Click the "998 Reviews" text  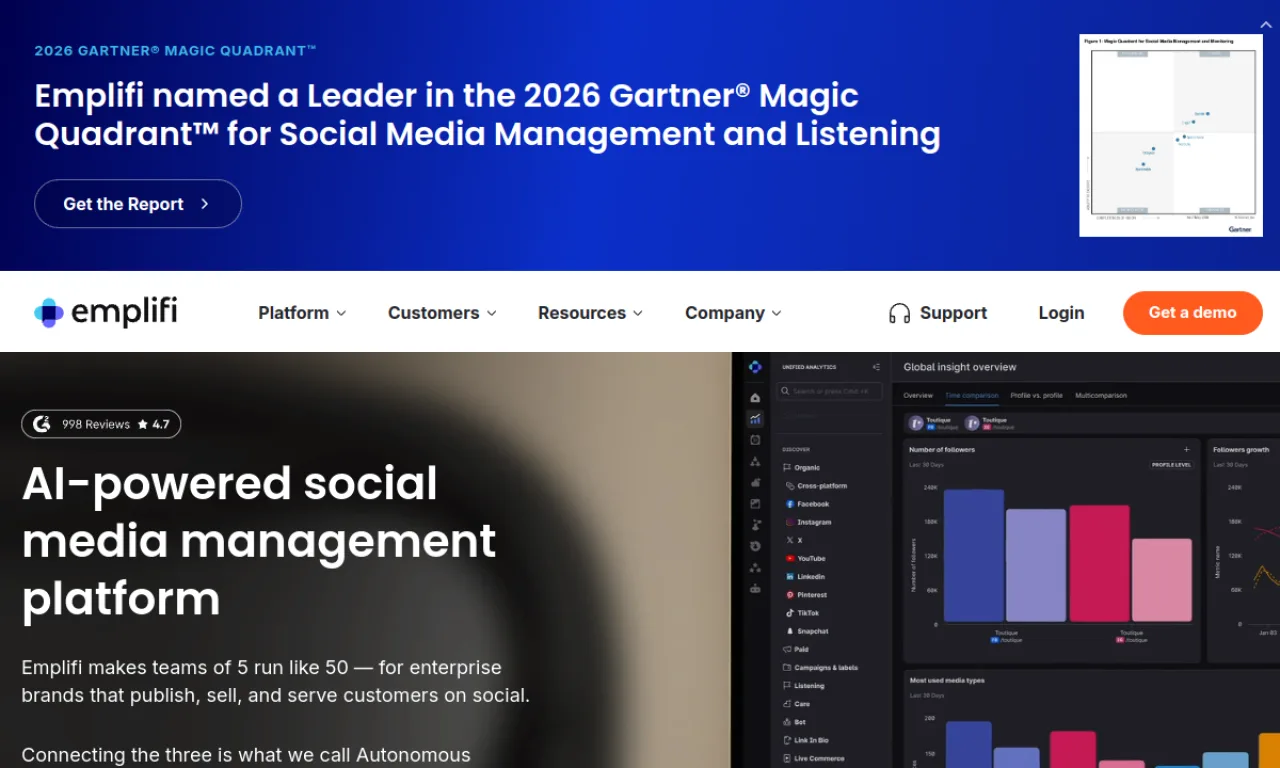96,424
